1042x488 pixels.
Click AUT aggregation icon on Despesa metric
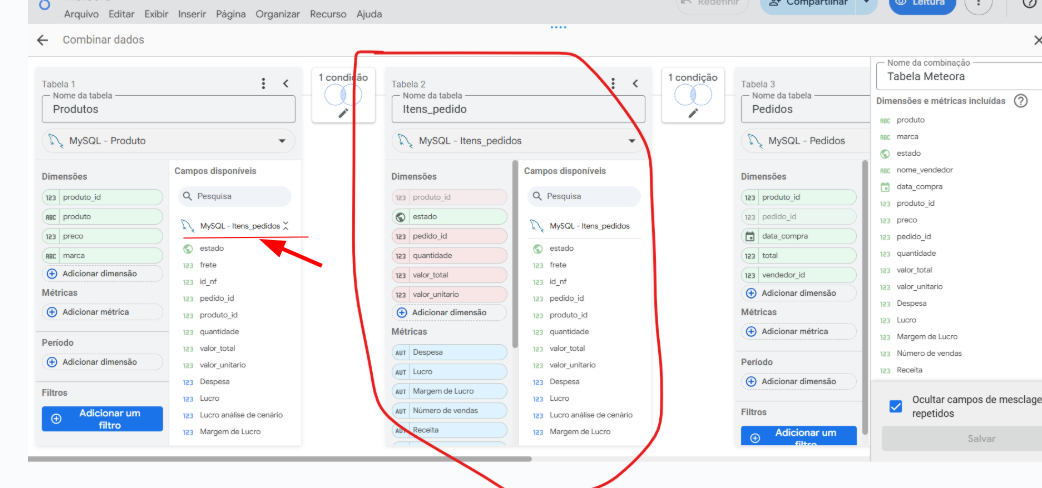(401, 352)
